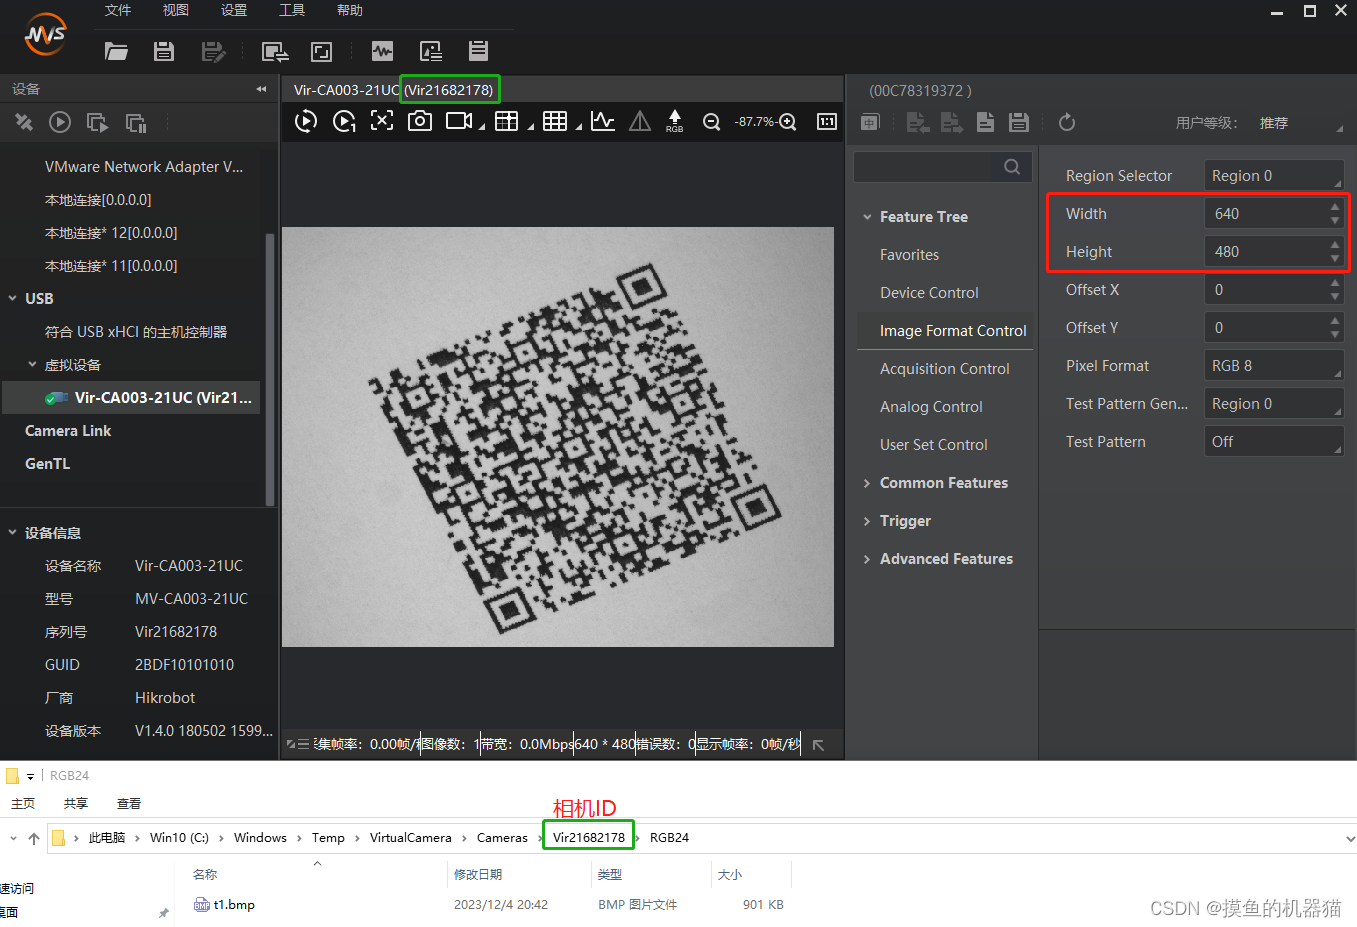Increase Height with the up stepper
This screenshot has width=1357, height=927.
[1335, 245]
